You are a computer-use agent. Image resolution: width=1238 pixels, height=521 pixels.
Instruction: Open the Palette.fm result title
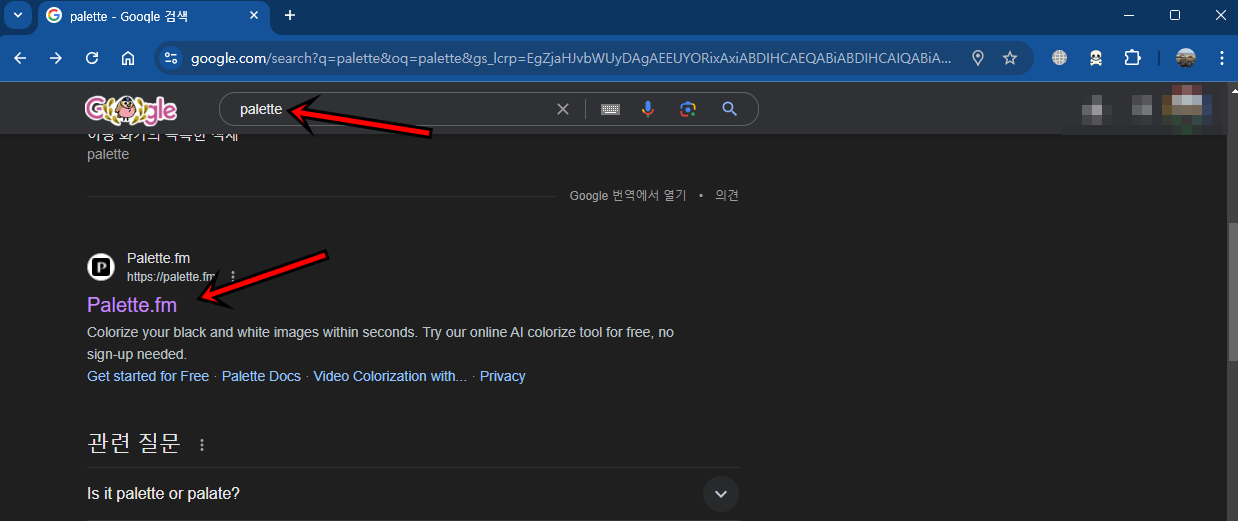click(132, 305)
